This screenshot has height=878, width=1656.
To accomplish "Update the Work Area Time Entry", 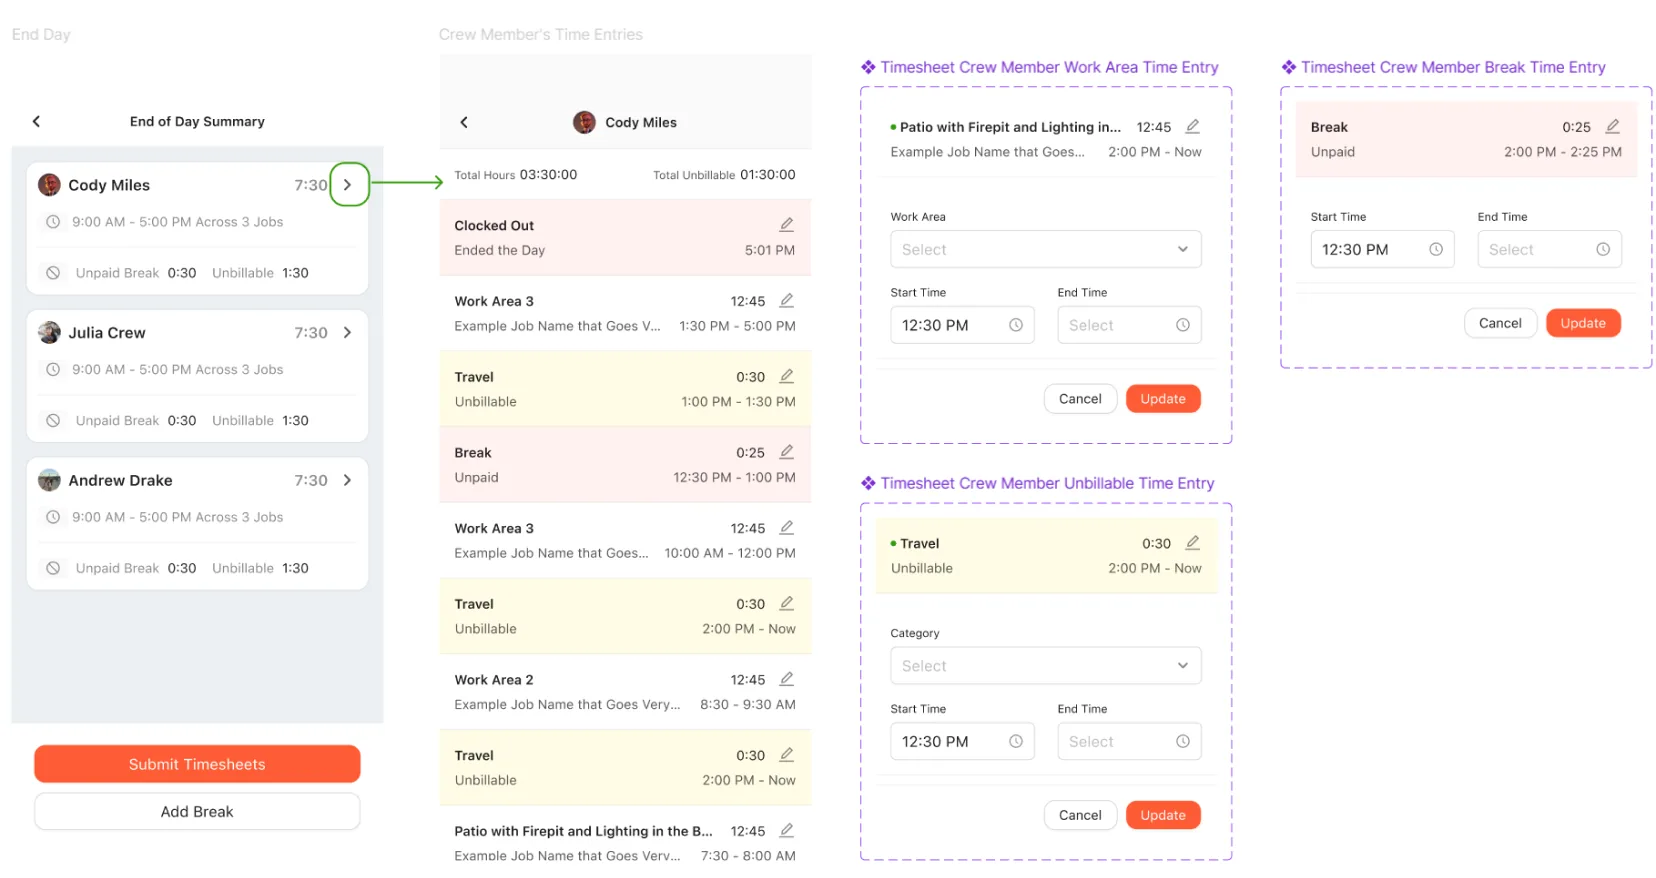I will [1163, 399].
